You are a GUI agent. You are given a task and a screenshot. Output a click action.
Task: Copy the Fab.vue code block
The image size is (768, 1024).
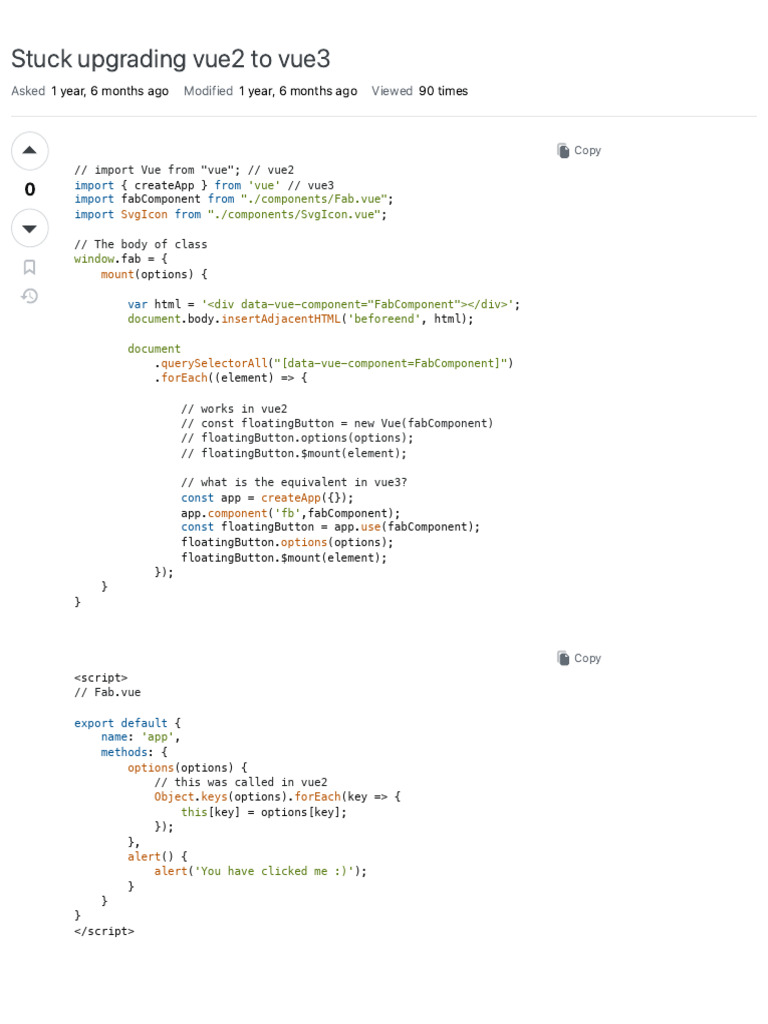pos(579,658)
